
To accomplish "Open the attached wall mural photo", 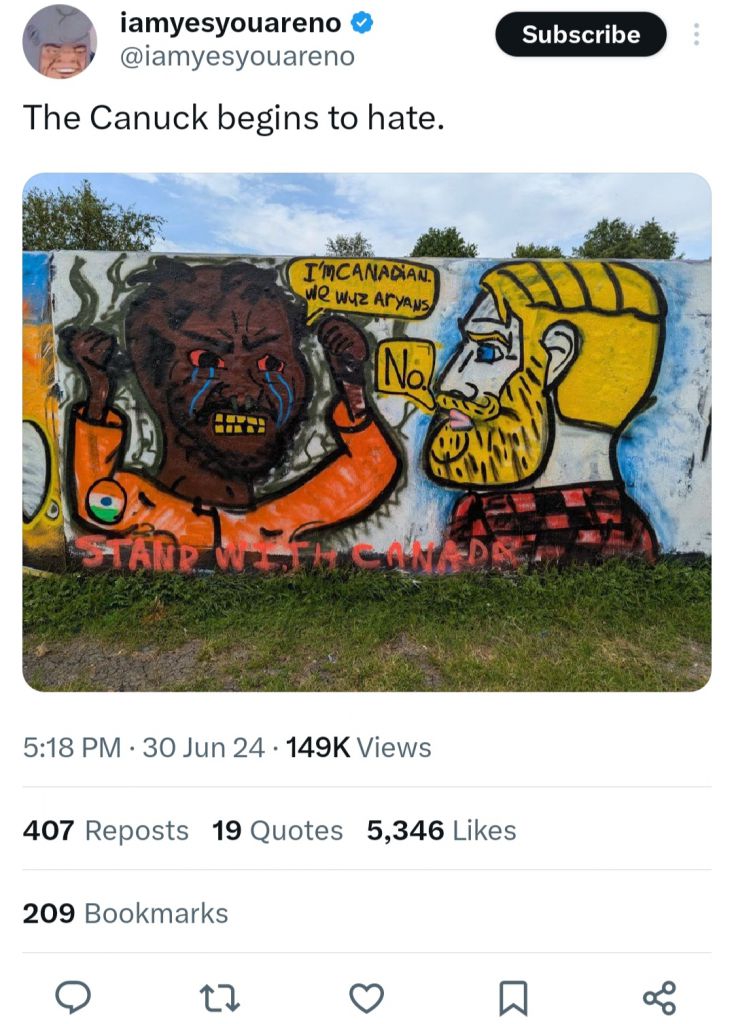I will coord(367,432).
